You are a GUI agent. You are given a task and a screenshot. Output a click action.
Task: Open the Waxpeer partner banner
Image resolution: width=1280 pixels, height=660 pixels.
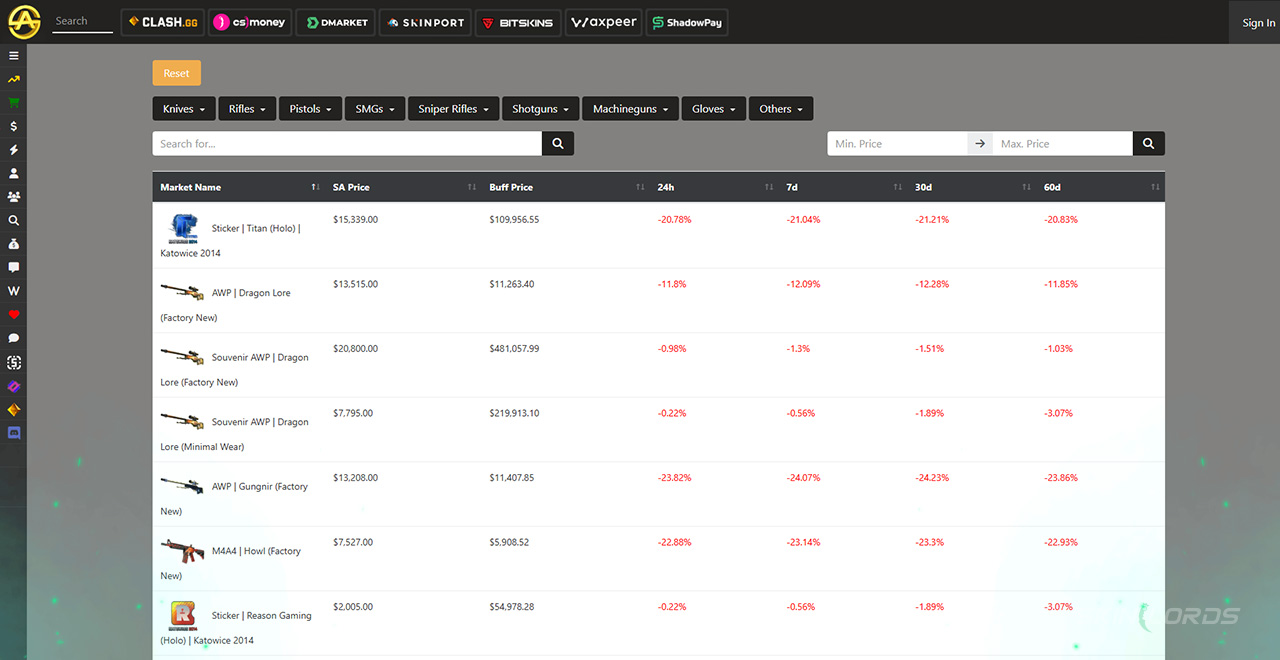[603, 22]
